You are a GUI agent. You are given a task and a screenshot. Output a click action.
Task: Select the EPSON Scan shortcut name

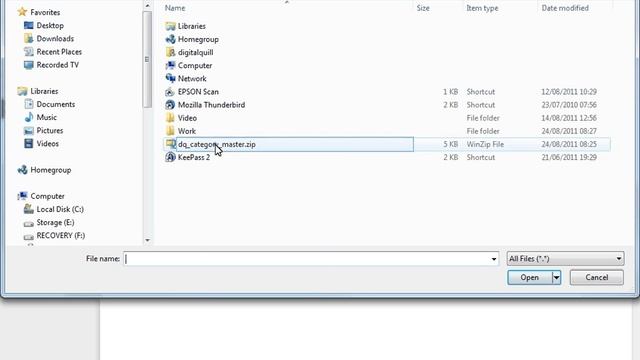coord(198,91)
